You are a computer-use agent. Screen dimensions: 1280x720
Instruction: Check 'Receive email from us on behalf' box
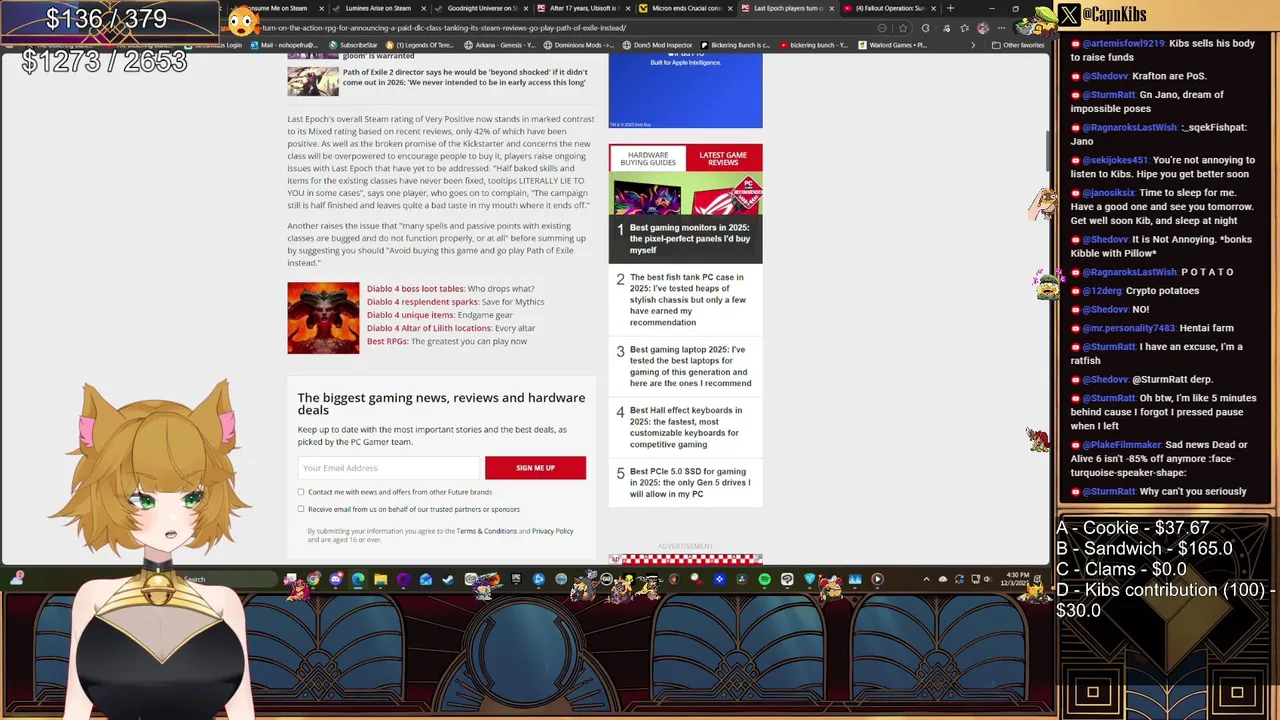point(301,509)
